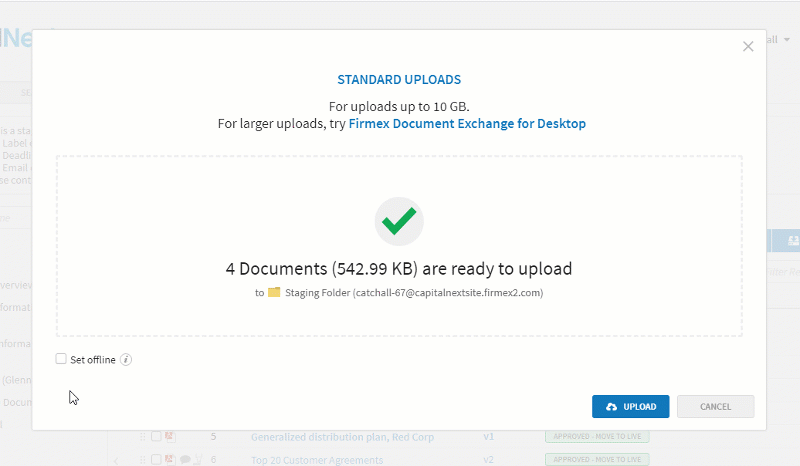Close the upload dialog with the X
The width and height of the screenshot is (800, 466).
748,46
